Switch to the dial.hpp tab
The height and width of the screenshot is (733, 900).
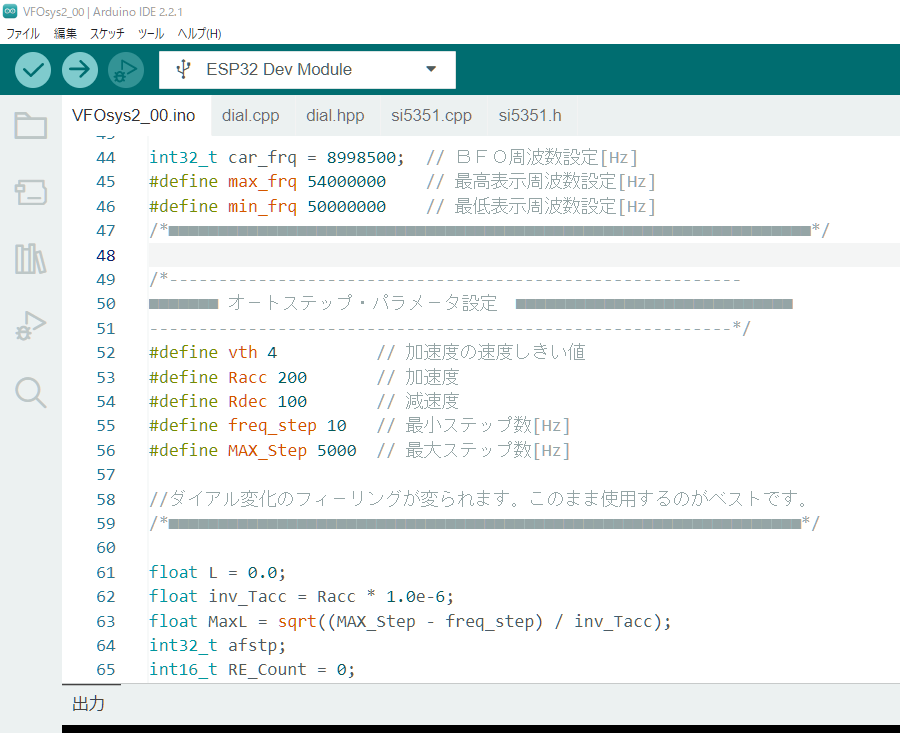[335, 115]
